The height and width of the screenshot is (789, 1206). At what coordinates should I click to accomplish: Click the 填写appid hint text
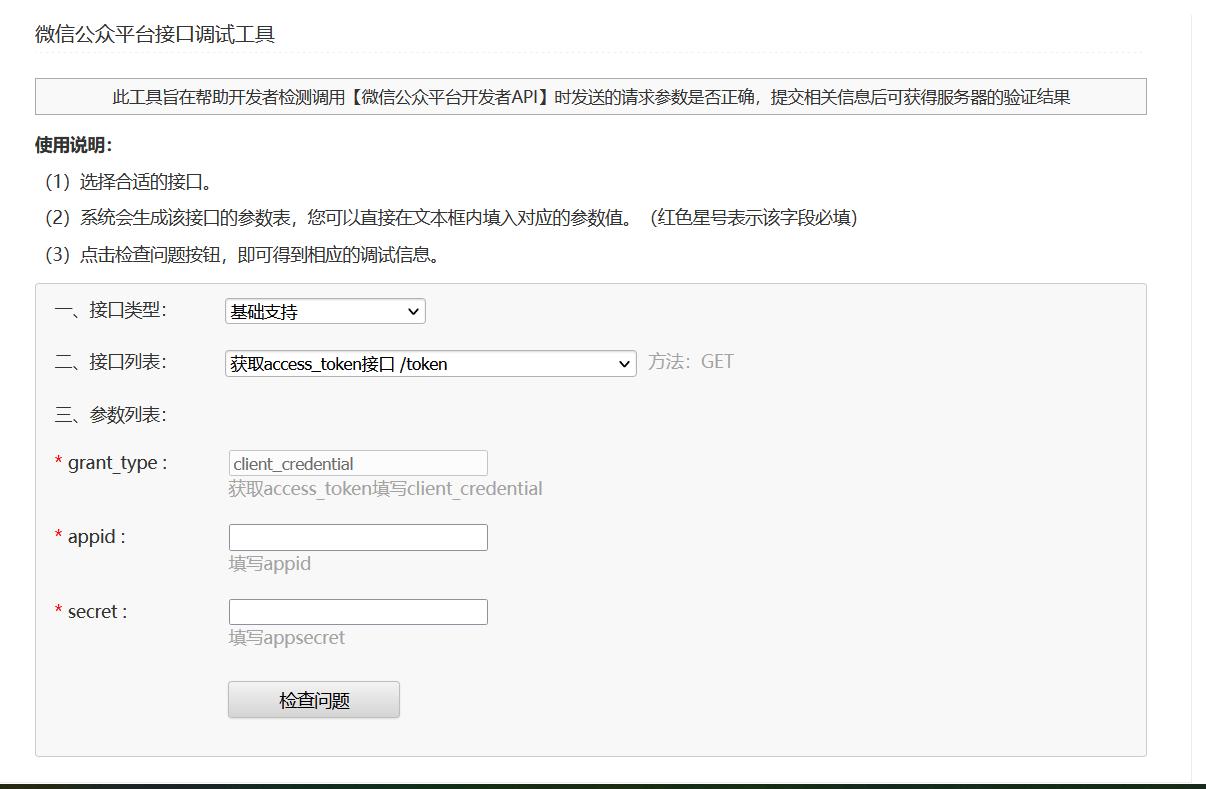coord(268,563)
